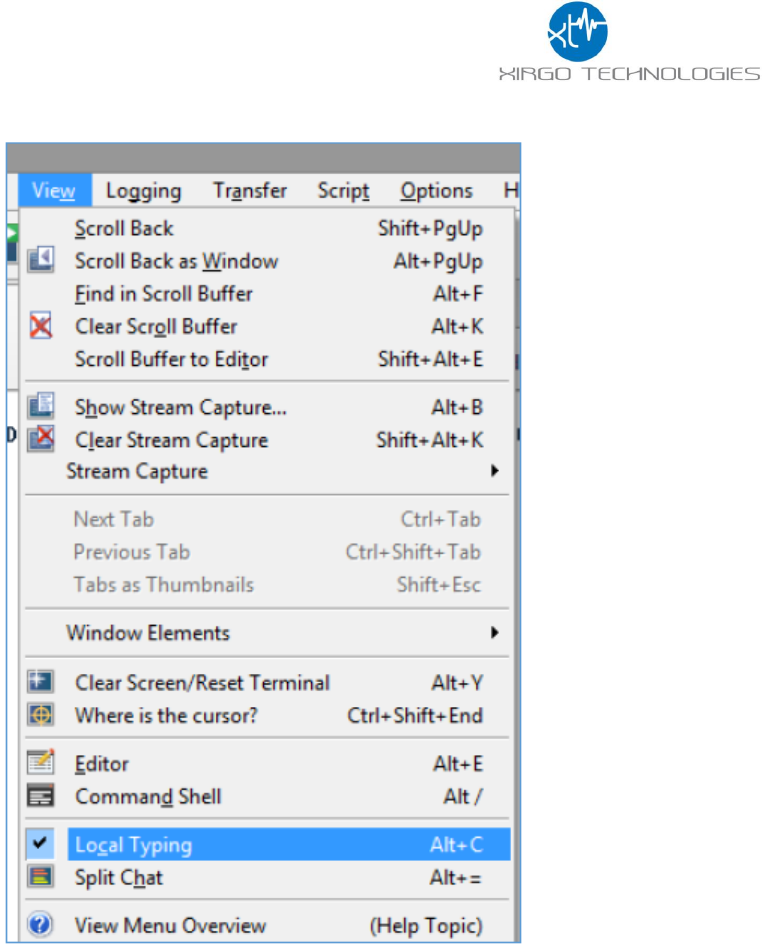Choose Find in Scroll Buffer
This screenshot has width=762, height=948.
(163, 294)
